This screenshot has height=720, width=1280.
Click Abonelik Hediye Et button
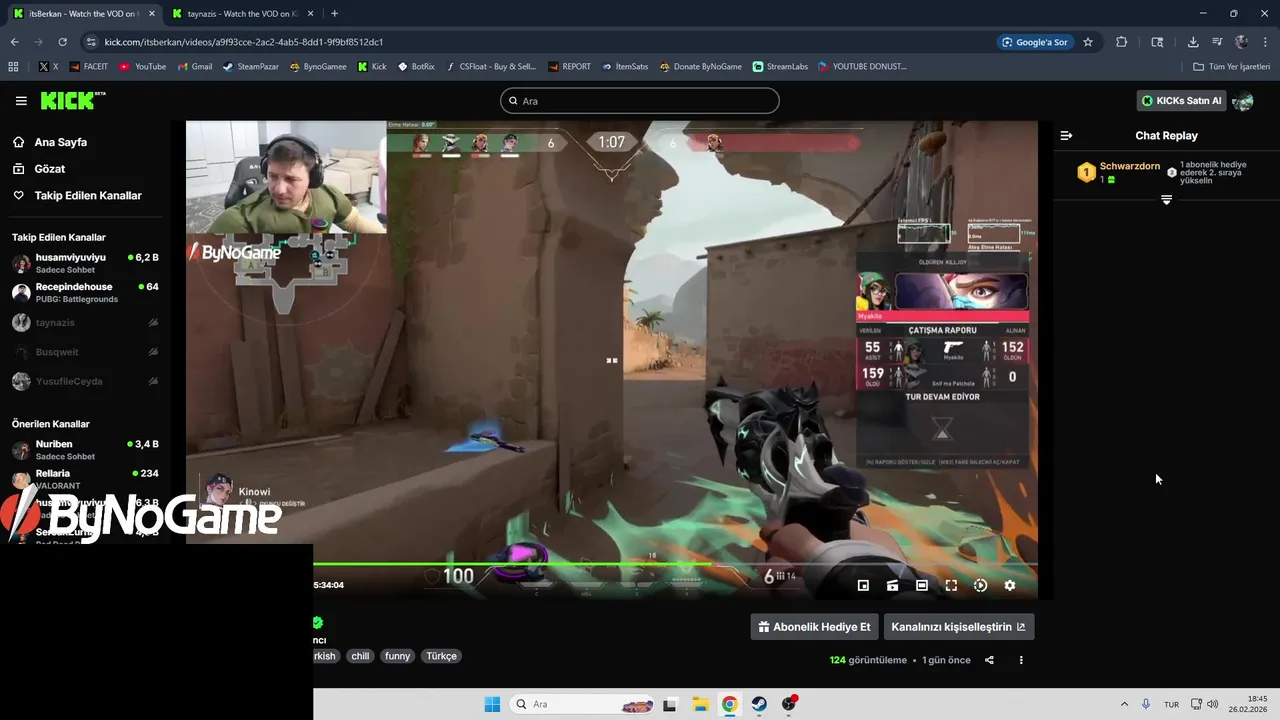814,627
